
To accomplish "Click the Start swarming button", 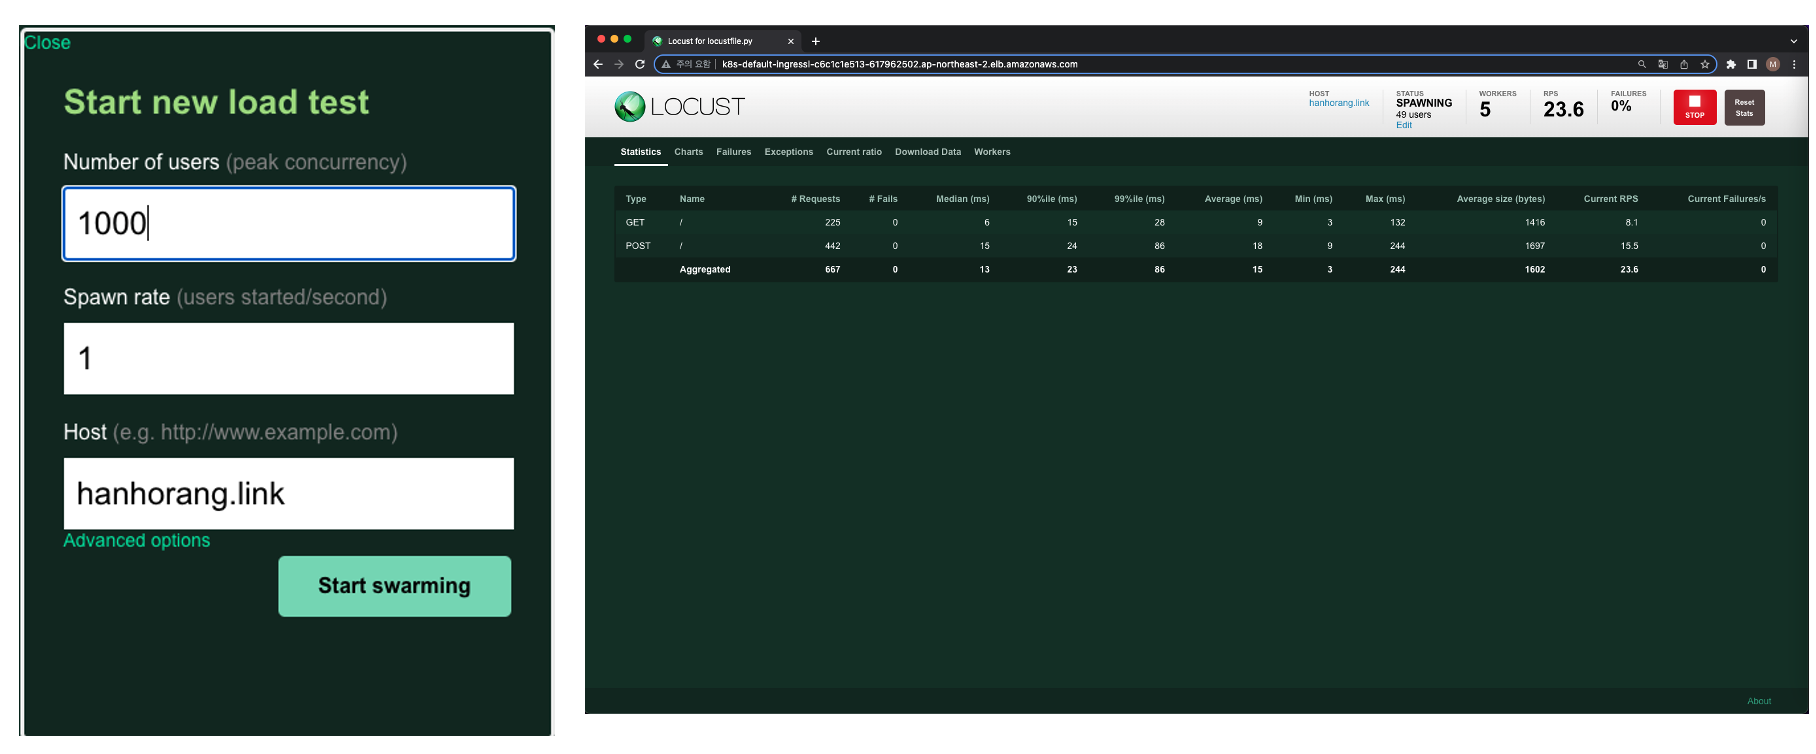I will click(x=394, y=586).
